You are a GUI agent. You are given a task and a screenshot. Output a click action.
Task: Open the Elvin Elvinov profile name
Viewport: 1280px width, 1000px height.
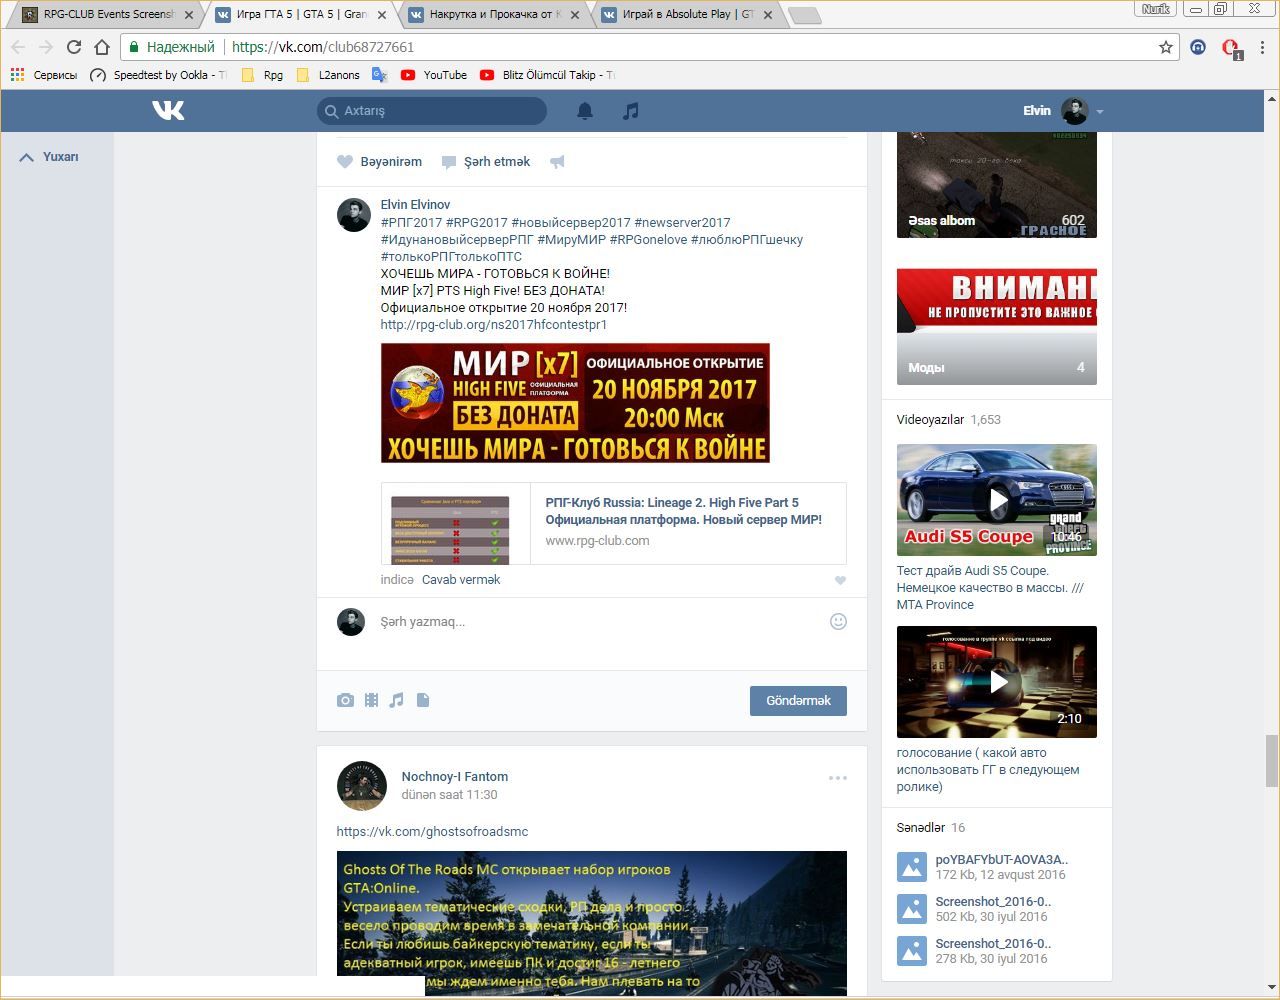(415, 205)
